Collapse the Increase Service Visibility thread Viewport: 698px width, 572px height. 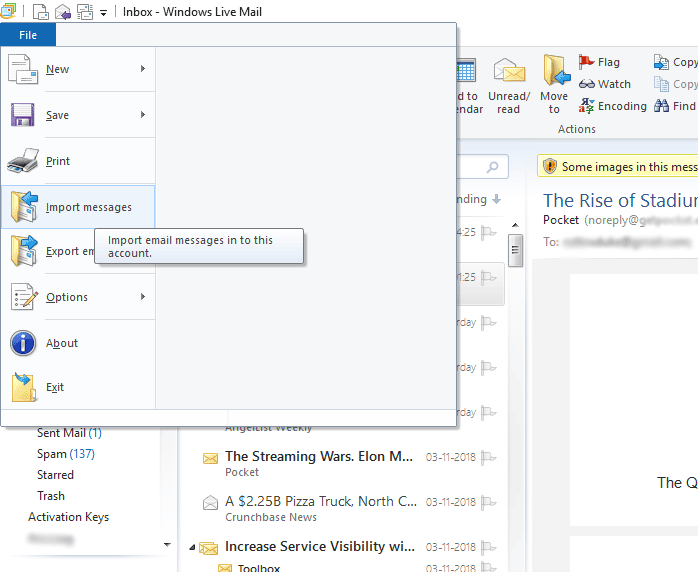point(192,548)
